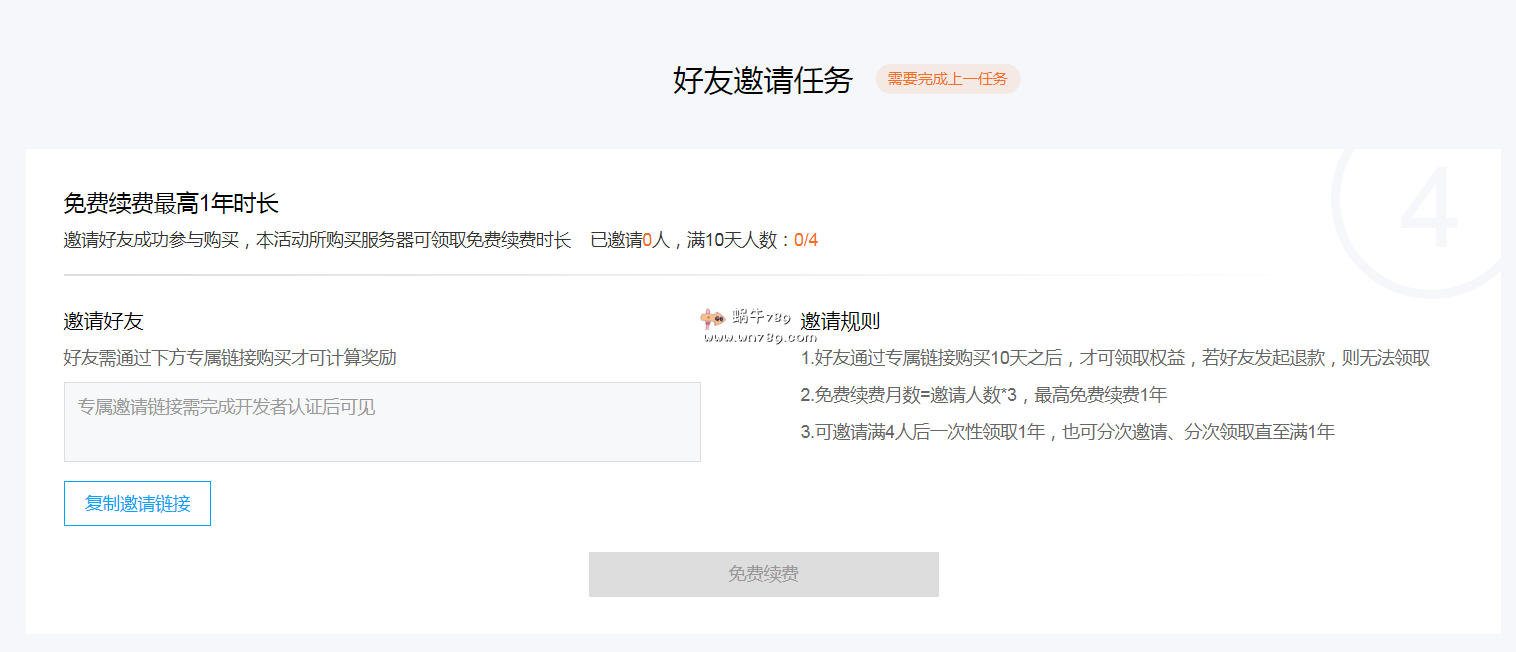Click the orange '0/4' ten-day count
The width and height of the screenshot is (1516, 652).
[805, 240]
